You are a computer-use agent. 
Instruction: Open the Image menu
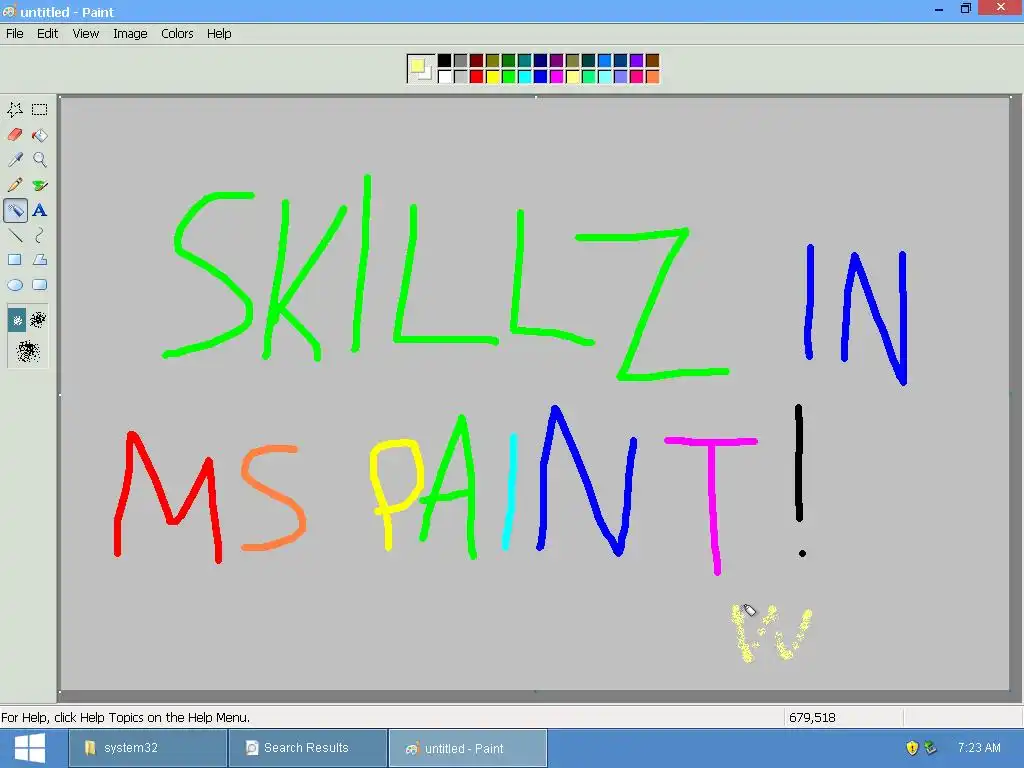130,33
